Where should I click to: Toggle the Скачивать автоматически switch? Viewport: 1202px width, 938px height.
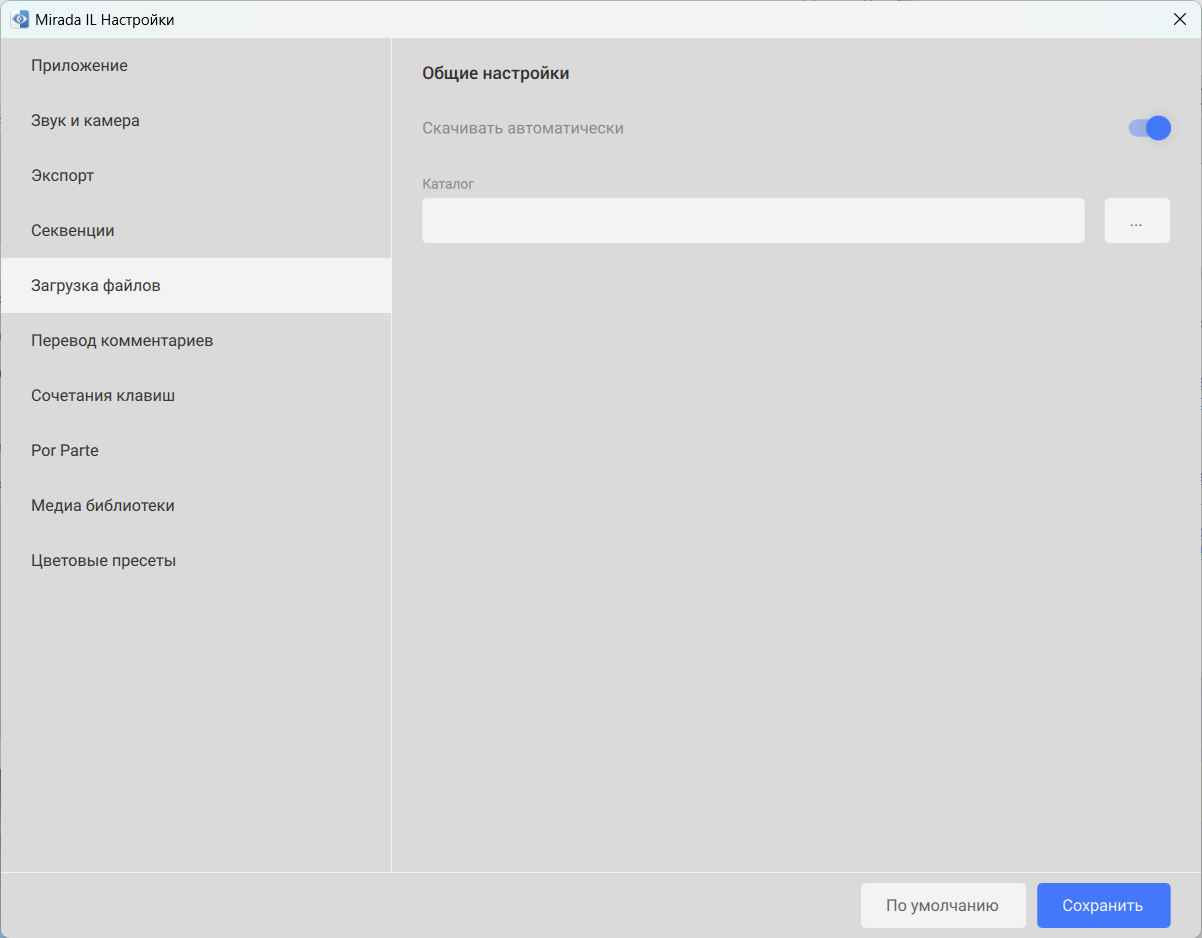tap(1149, 128)
